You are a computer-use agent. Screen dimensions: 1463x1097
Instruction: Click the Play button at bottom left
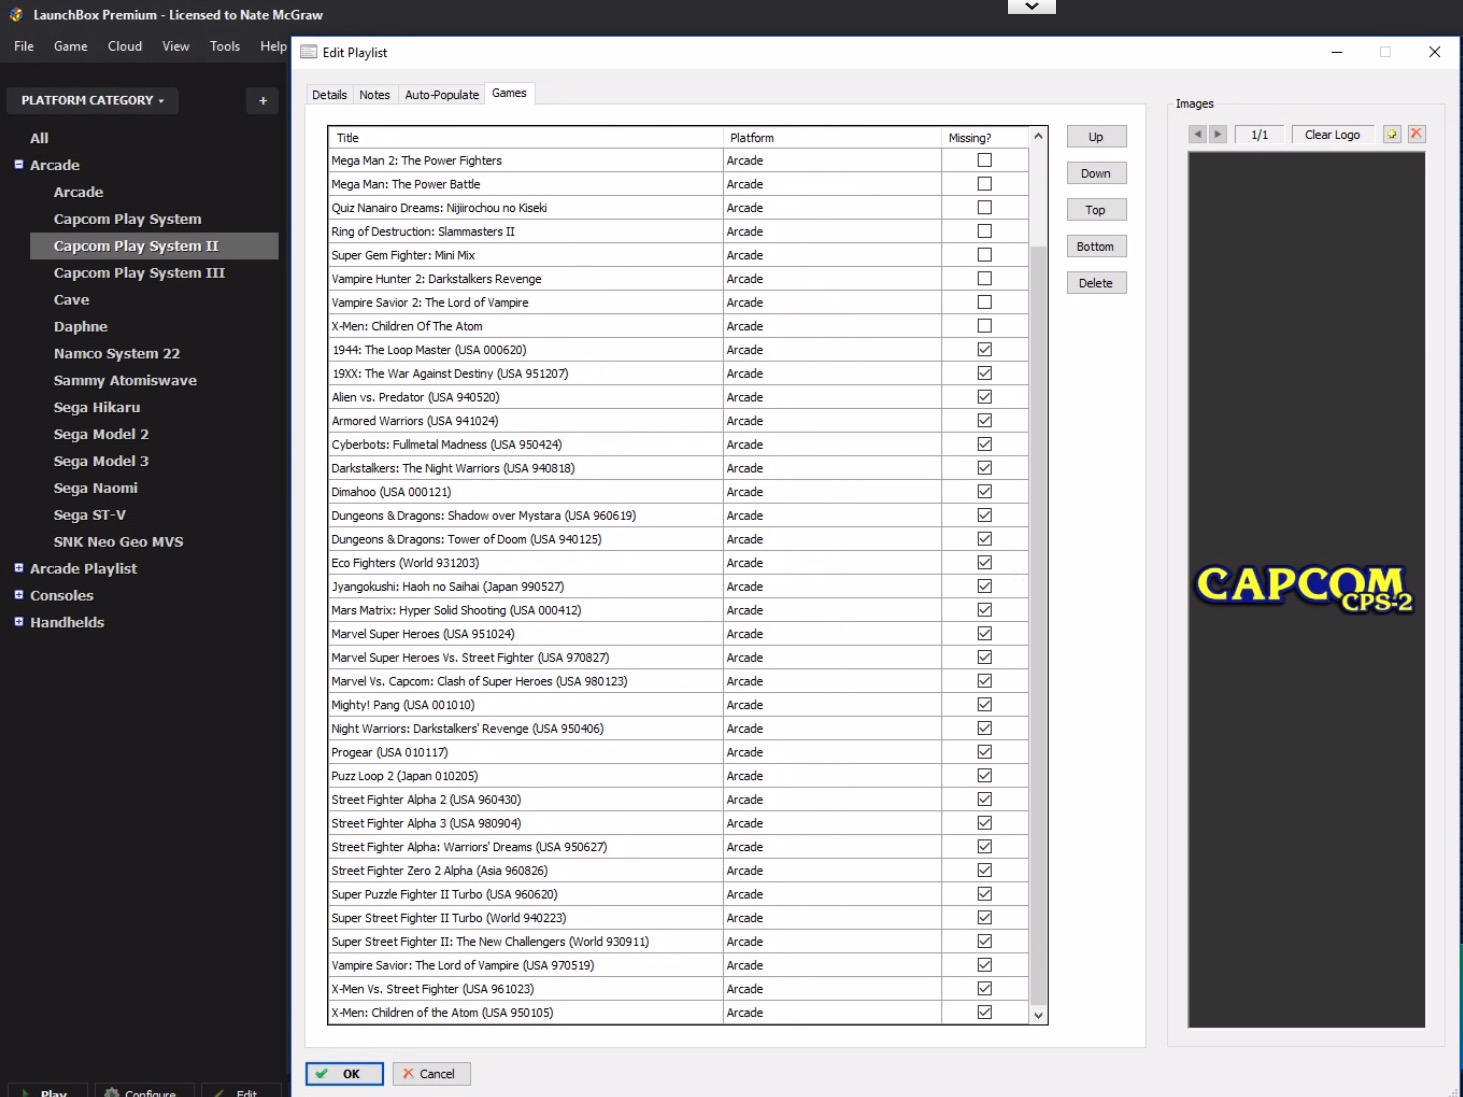(x=47, y=1092)
